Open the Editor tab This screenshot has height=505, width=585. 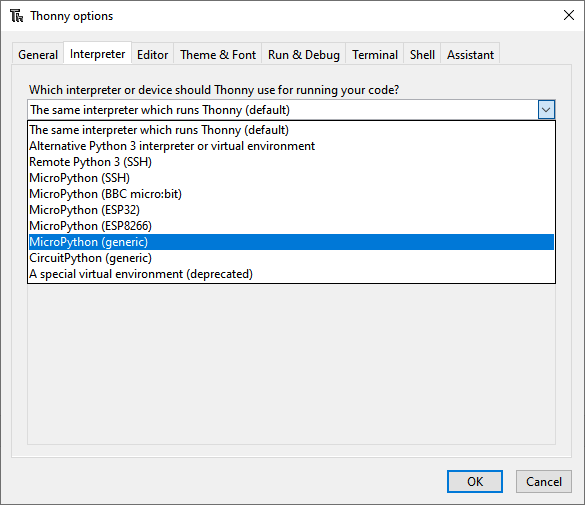click(152, 55)
